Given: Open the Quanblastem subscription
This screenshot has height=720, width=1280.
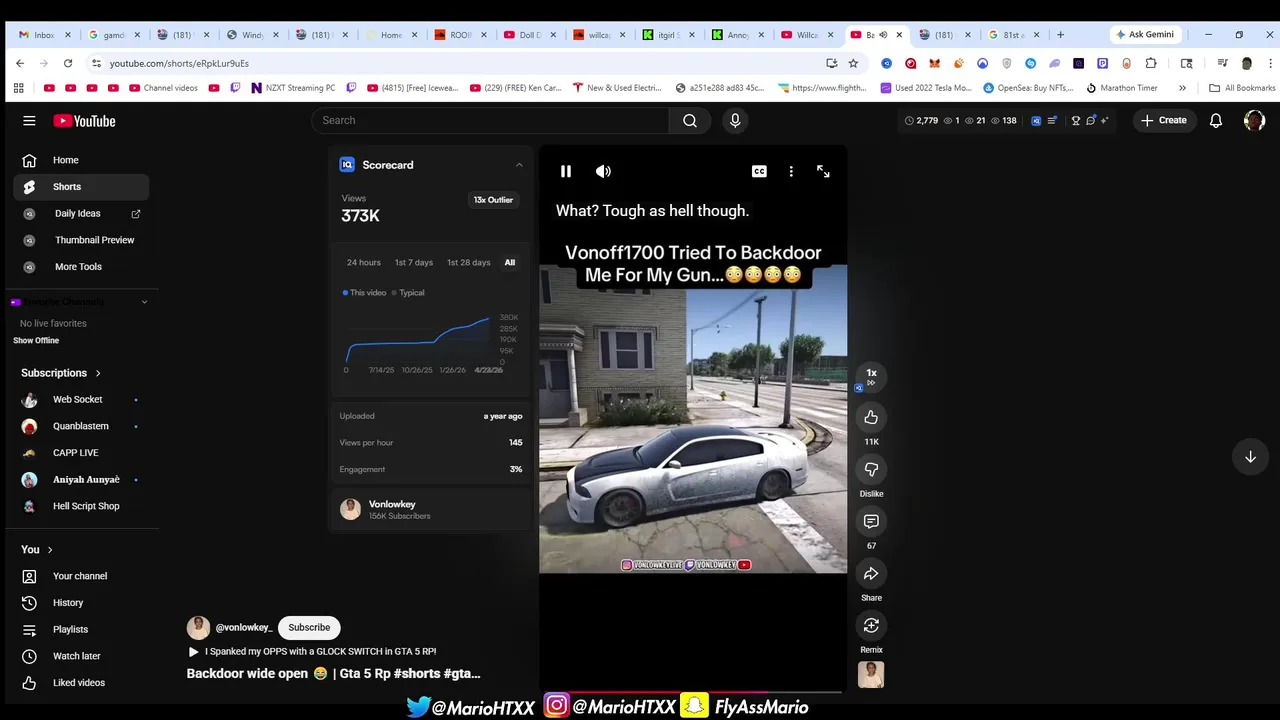Looking at the screenshot, I should [x=81, y=426].
